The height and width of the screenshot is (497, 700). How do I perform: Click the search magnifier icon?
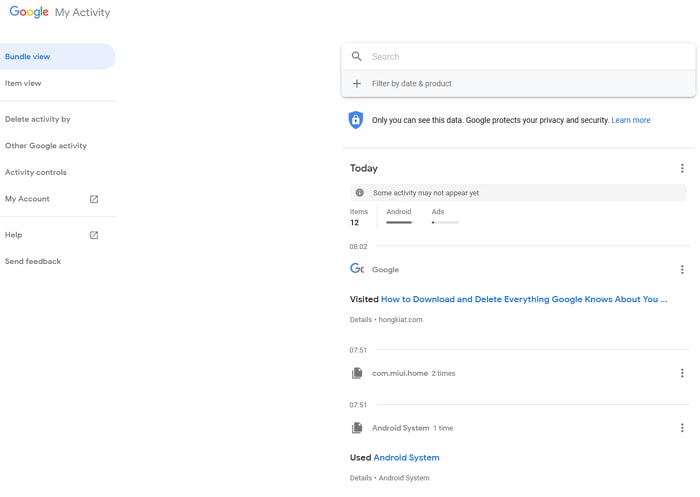pyautogui.click(x=356, y=56)
